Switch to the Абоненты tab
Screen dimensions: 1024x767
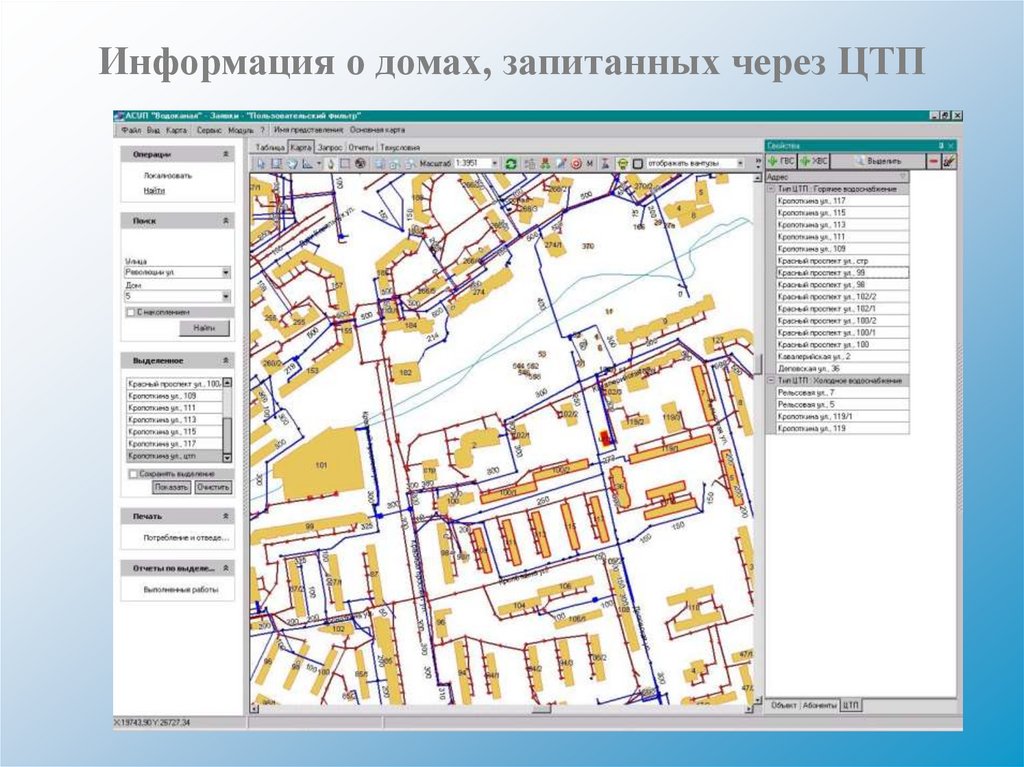tap(819, 705)
